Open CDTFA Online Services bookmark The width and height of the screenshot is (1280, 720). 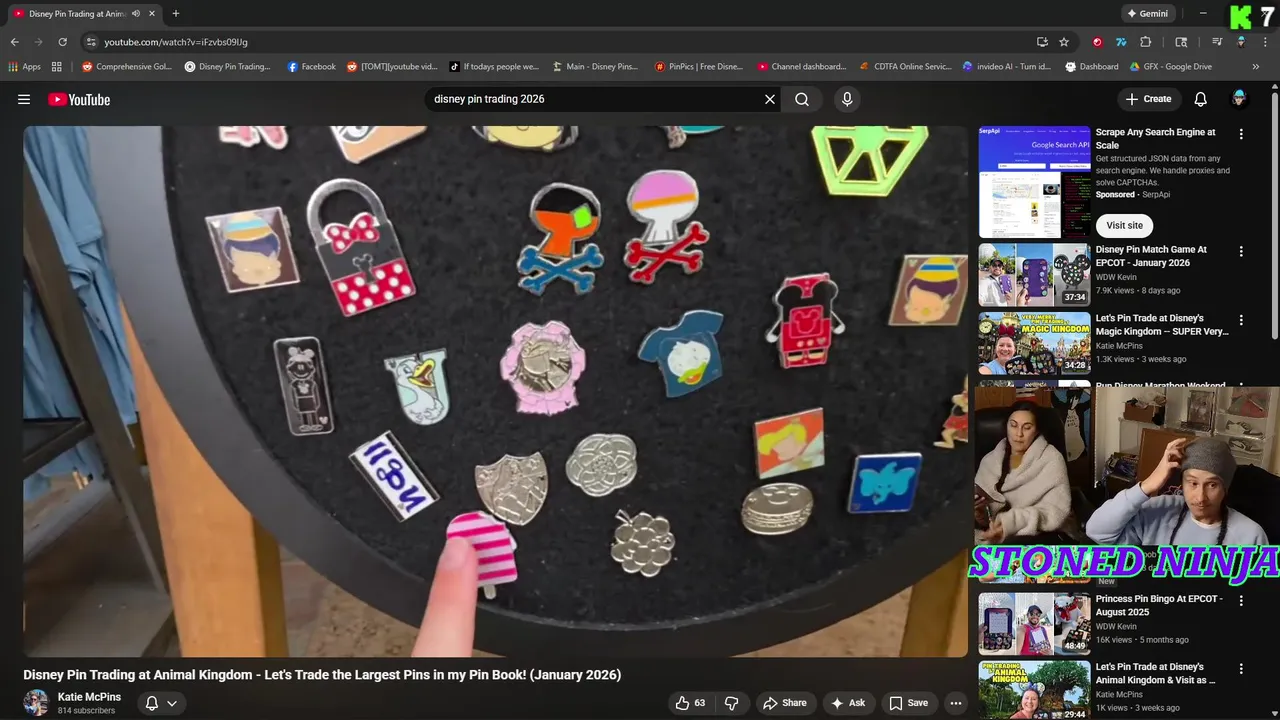pos(905,67)
